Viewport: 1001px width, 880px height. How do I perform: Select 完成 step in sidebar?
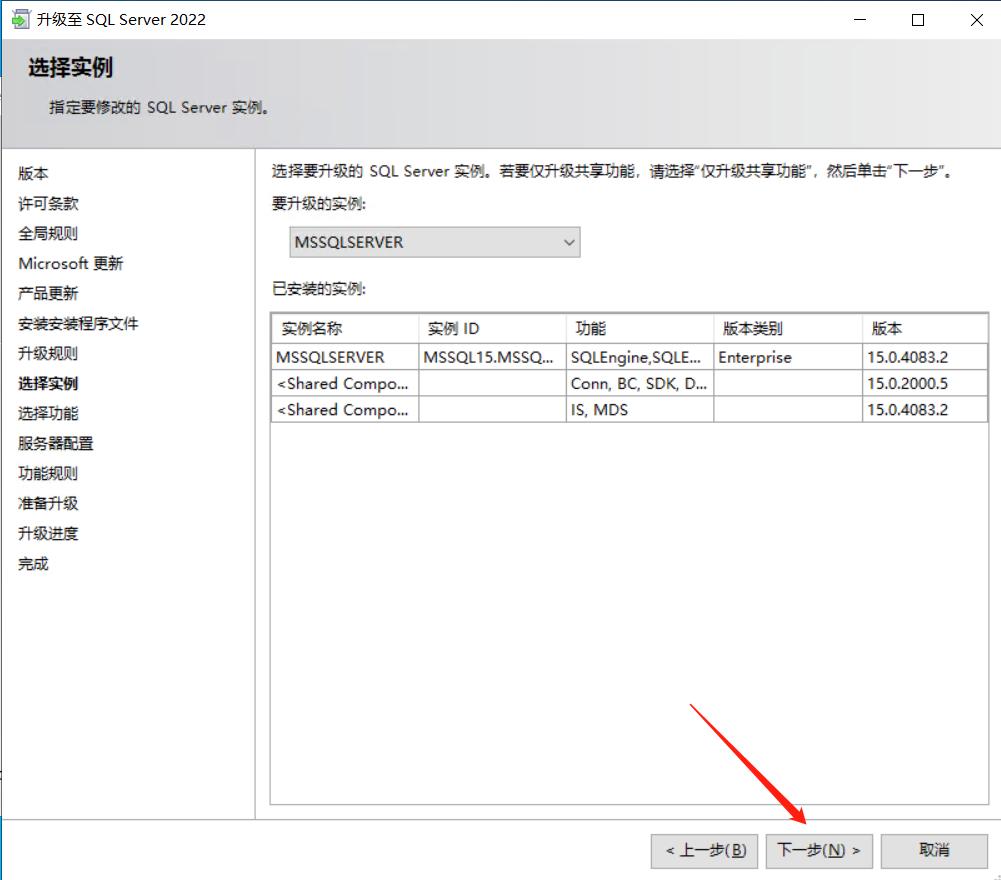coord(33,564)
